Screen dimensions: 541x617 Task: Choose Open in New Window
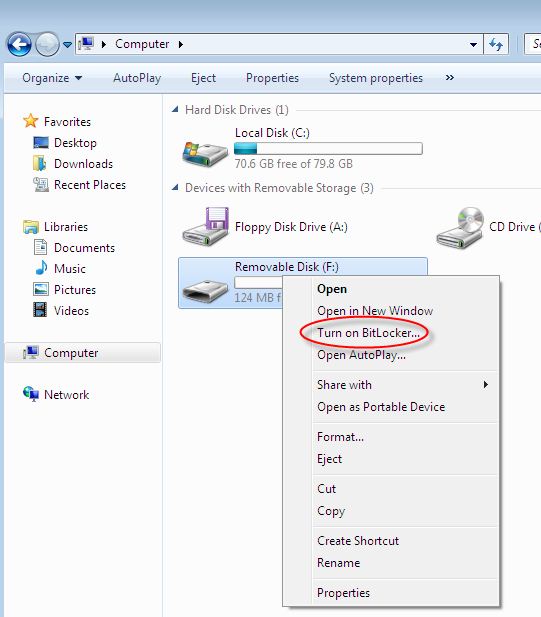coord(391,311)
